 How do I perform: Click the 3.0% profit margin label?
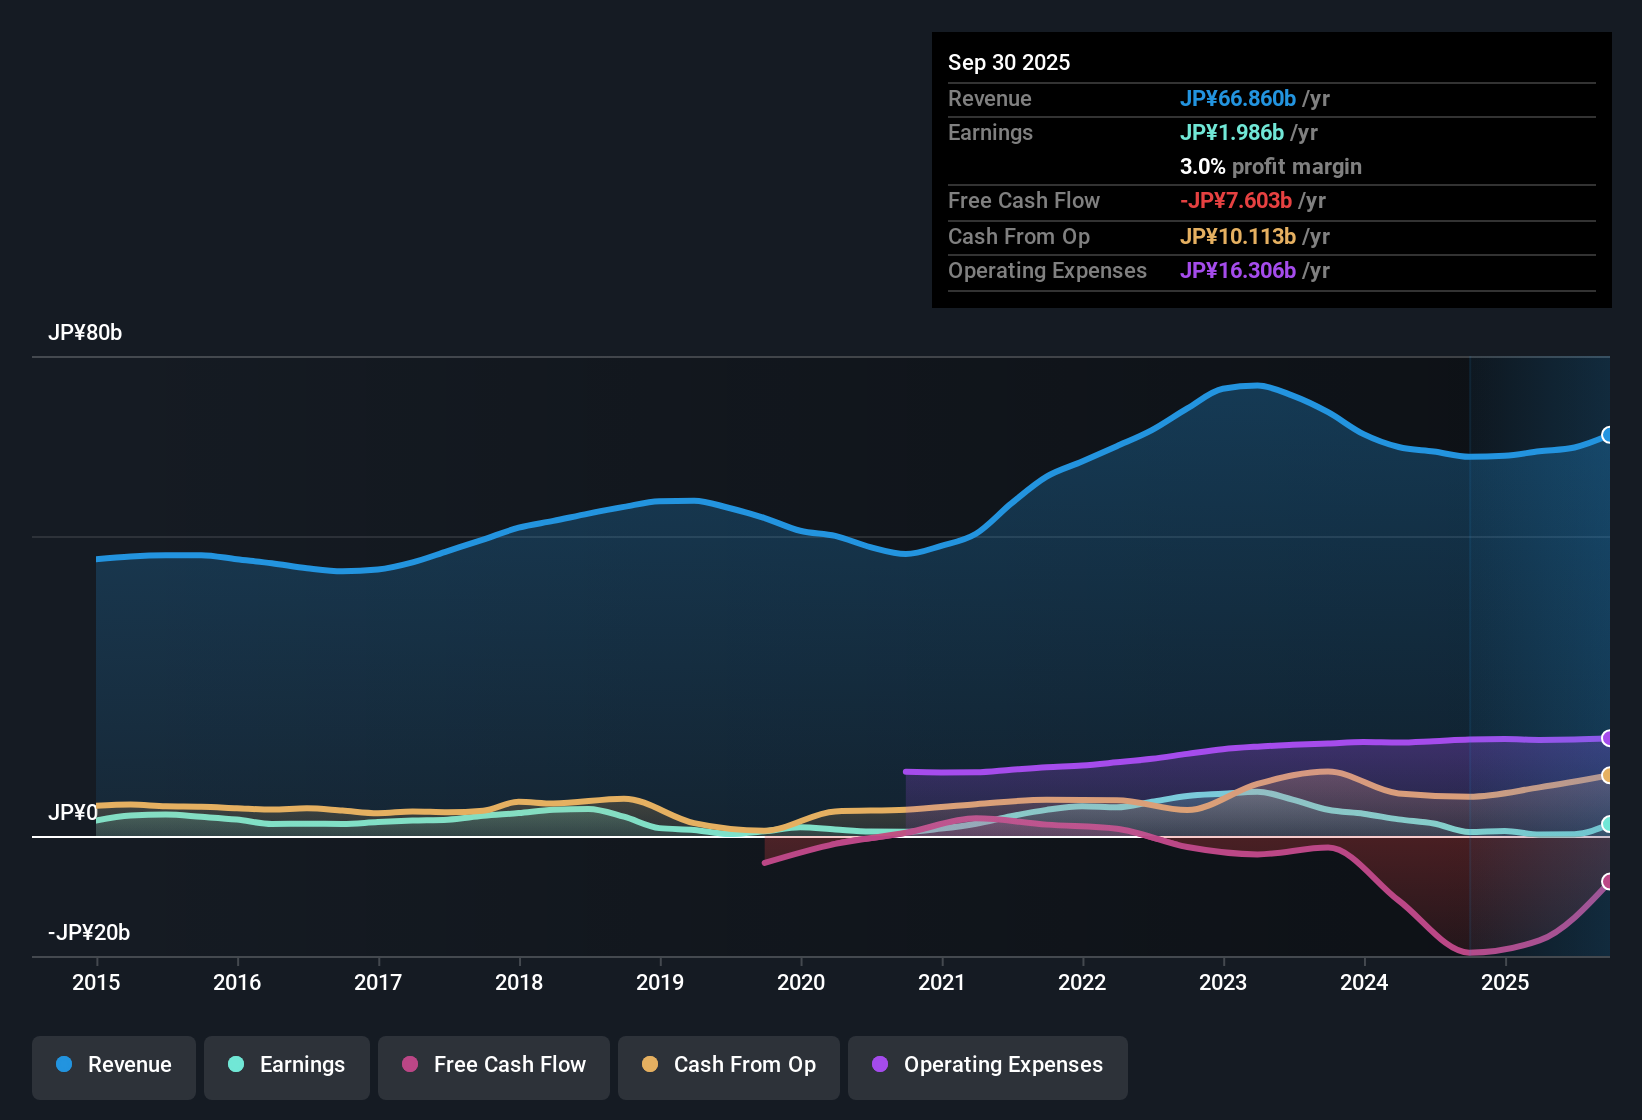[x=1271, y=166]
